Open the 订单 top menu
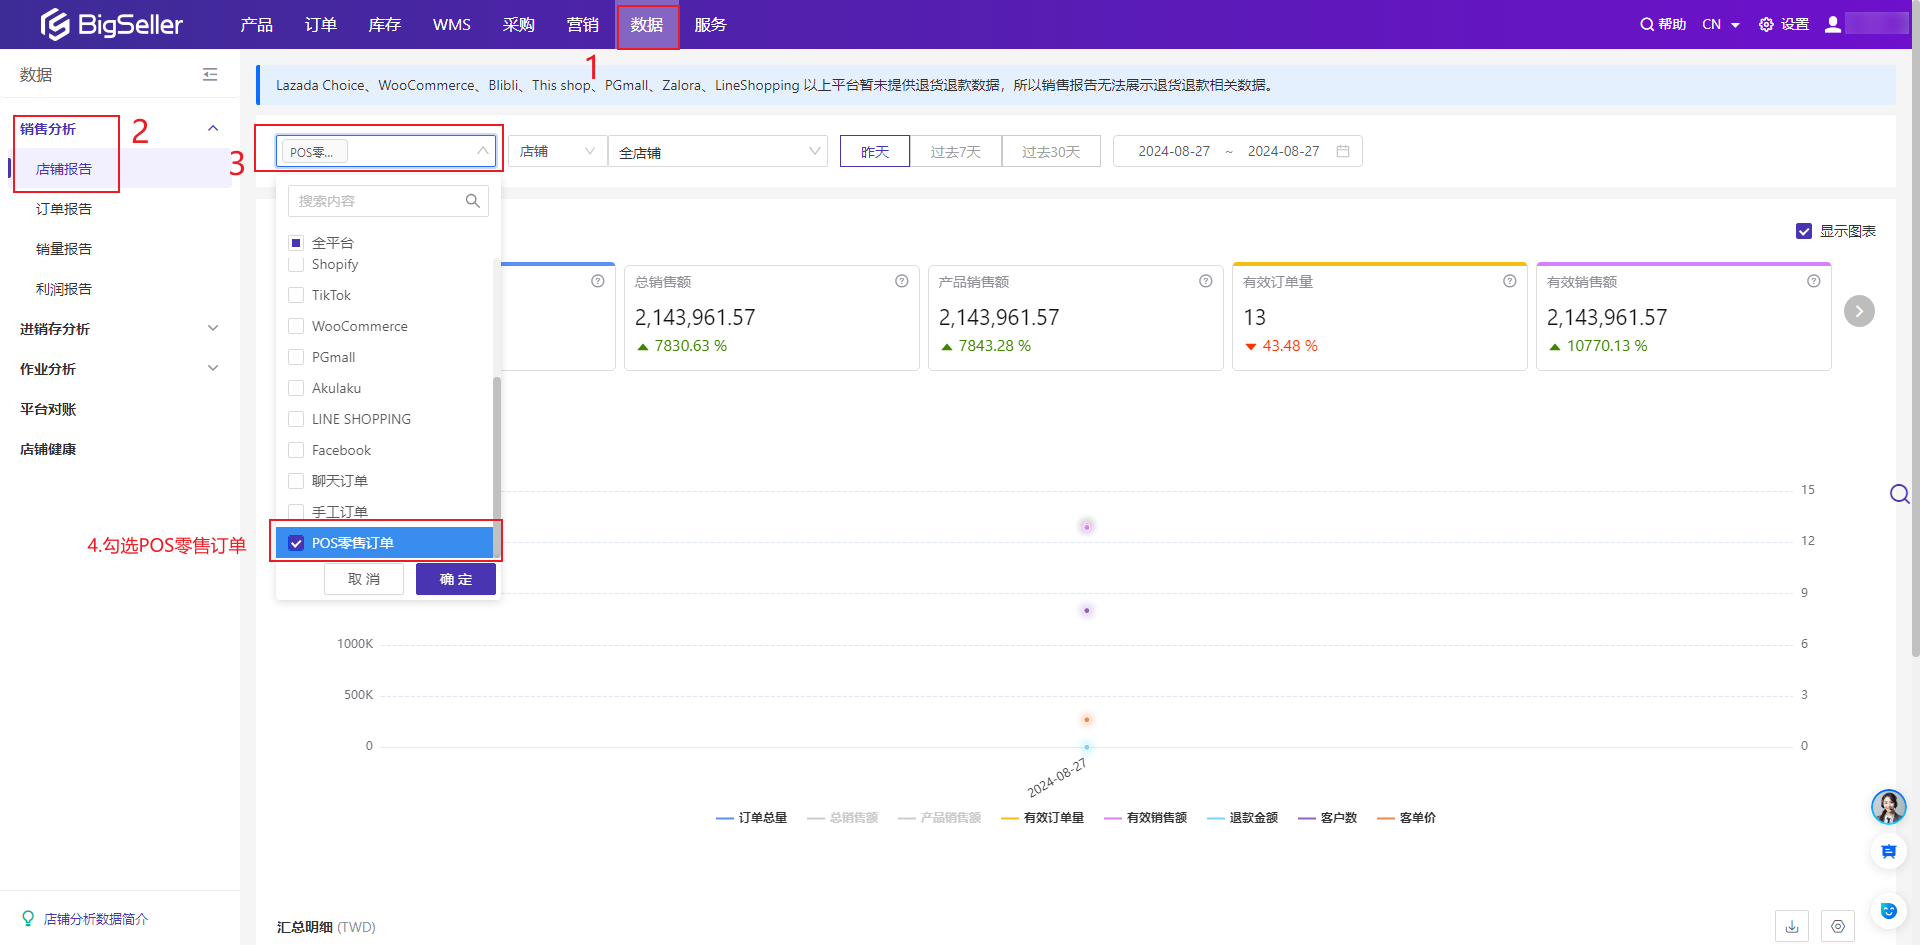The image size is (1920, 945). tap(320, 24)
